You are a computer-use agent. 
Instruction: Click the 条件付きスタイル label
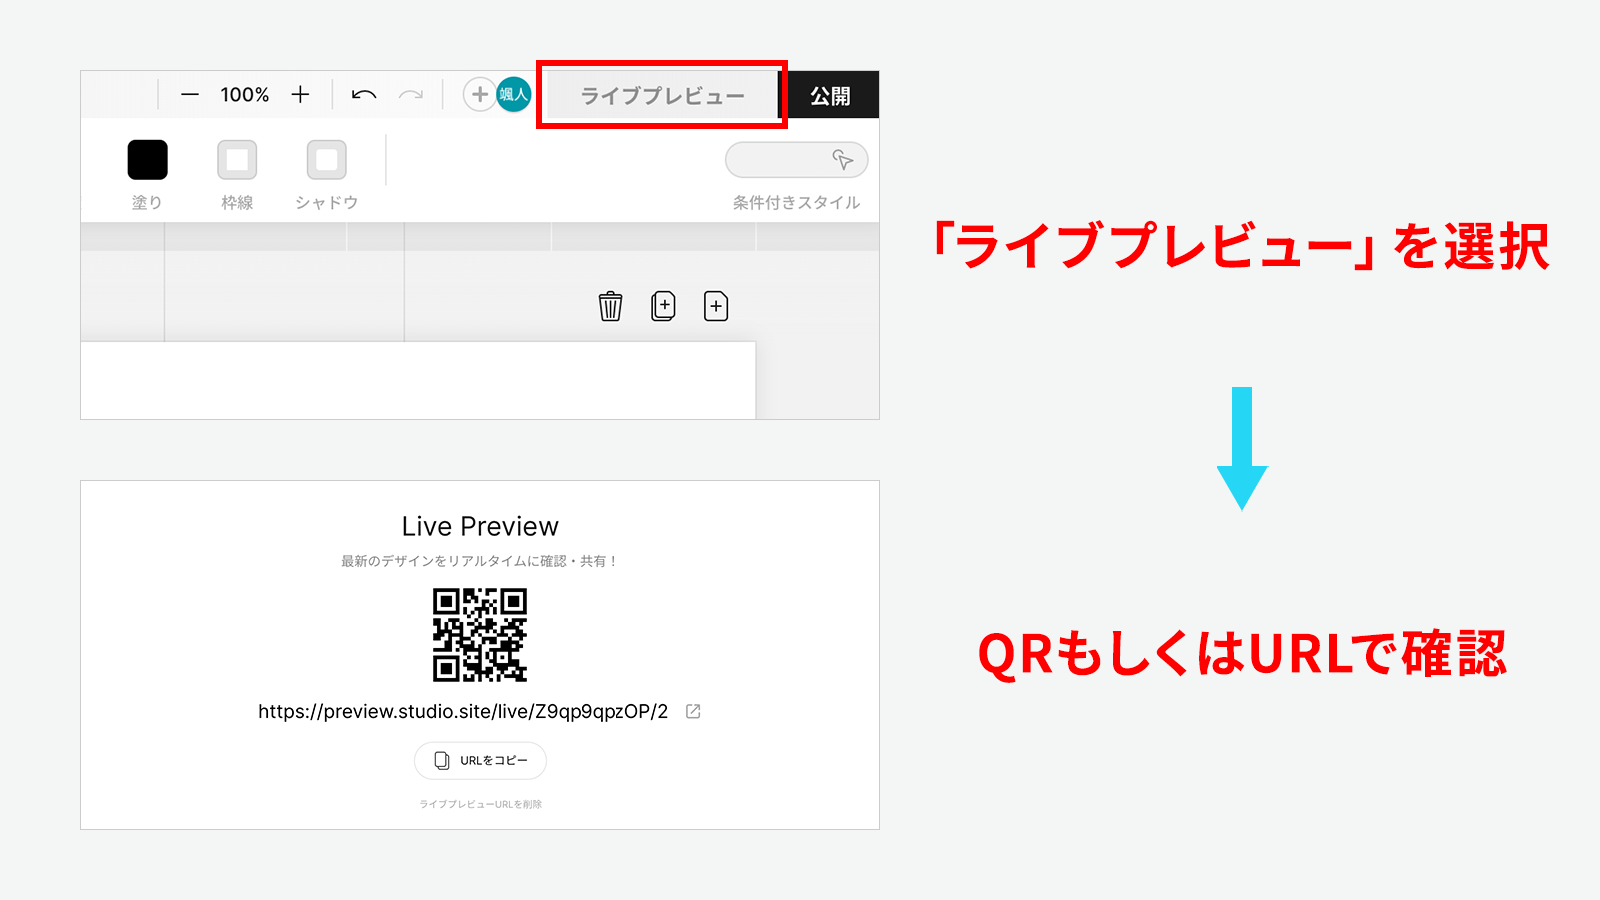click(x=797, y=202)
